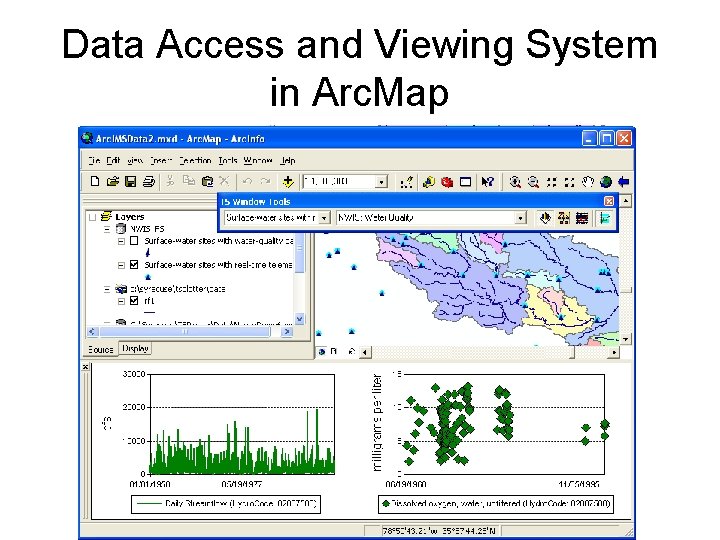Activate the What's This help pointer
This screenshot has height=540, width=720.
488,182
